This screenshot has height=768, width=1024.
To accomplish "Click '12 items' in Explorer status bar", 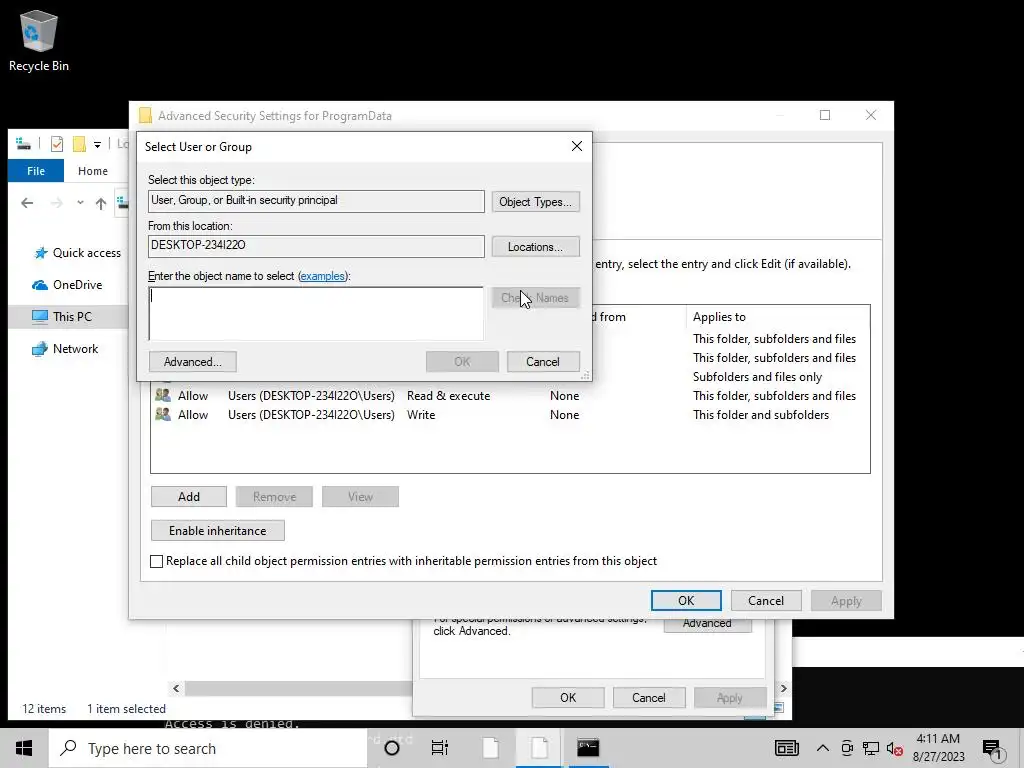I will [44, 709].
